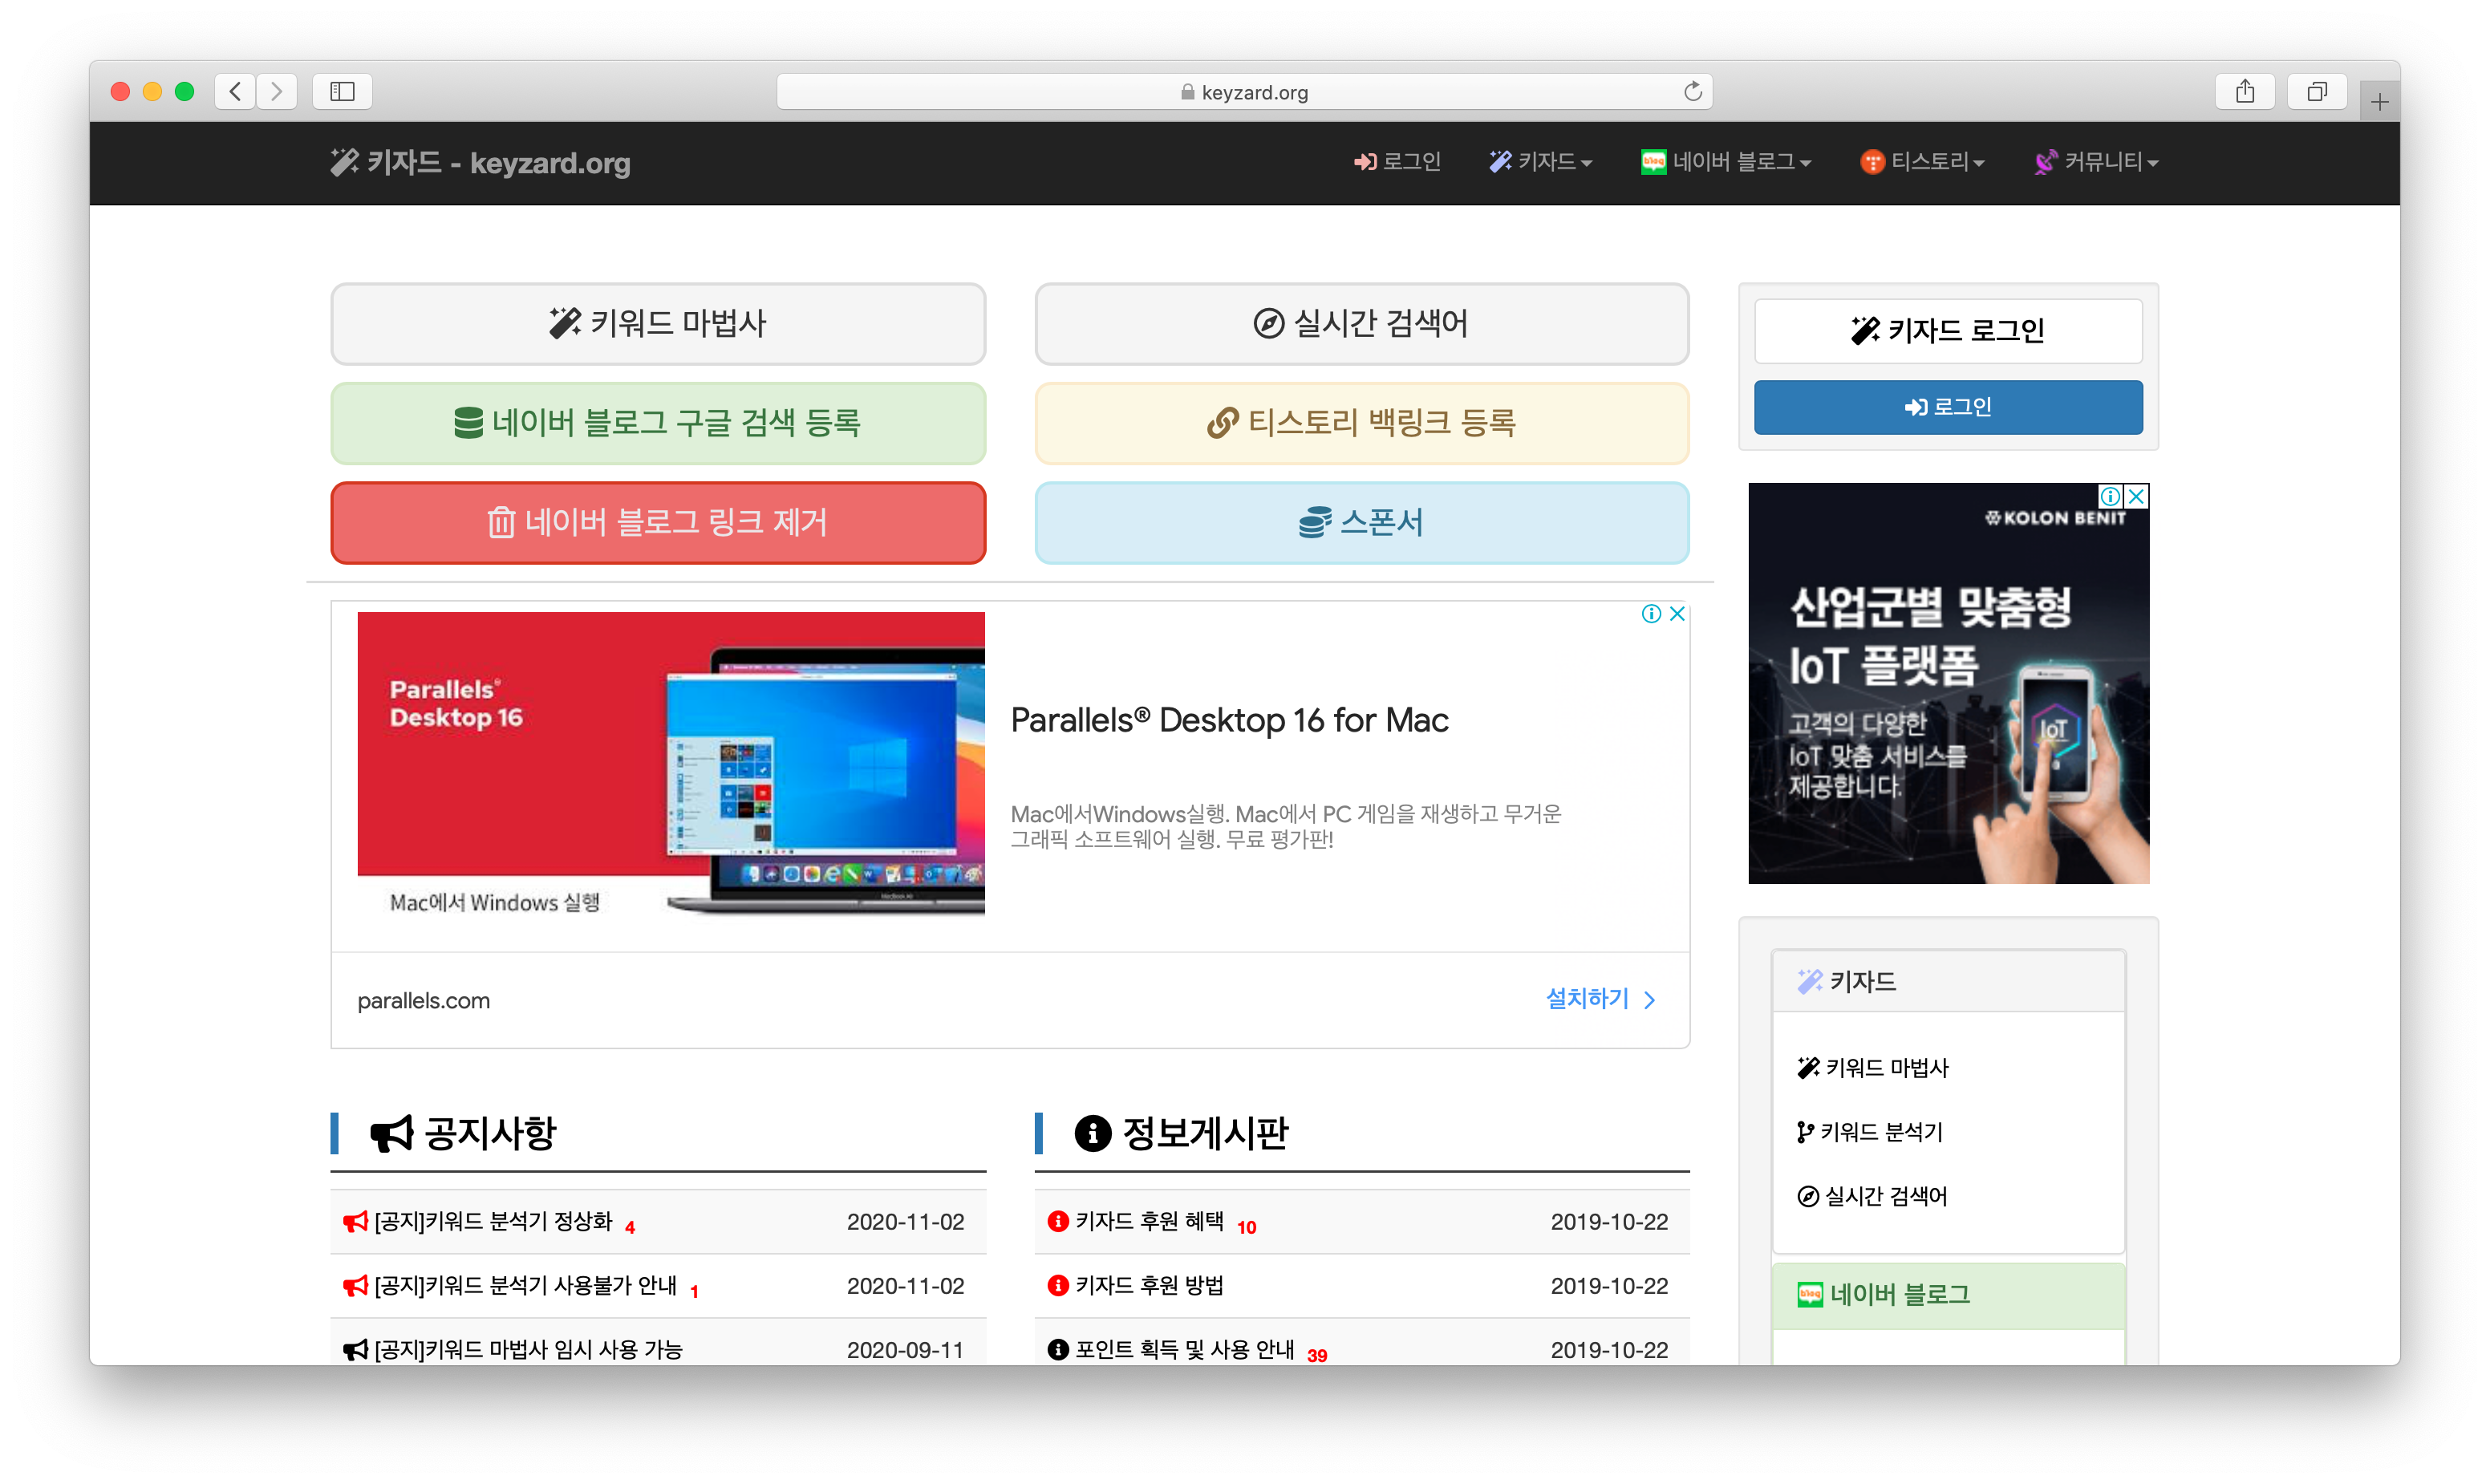Open Parallels® Desktop 16 for Mac headline

[x=1229, y=720]
